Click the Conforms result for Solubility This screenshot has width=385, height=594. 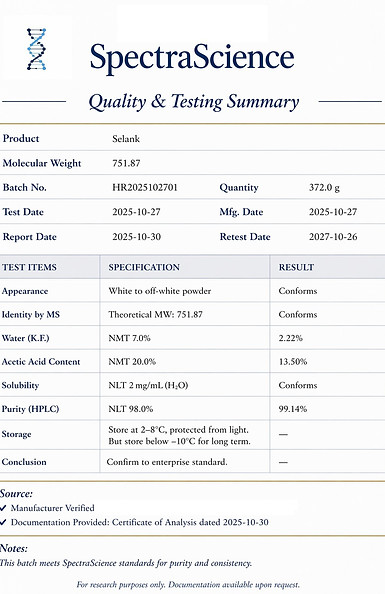pyautogui.click(x=297, y=385)
